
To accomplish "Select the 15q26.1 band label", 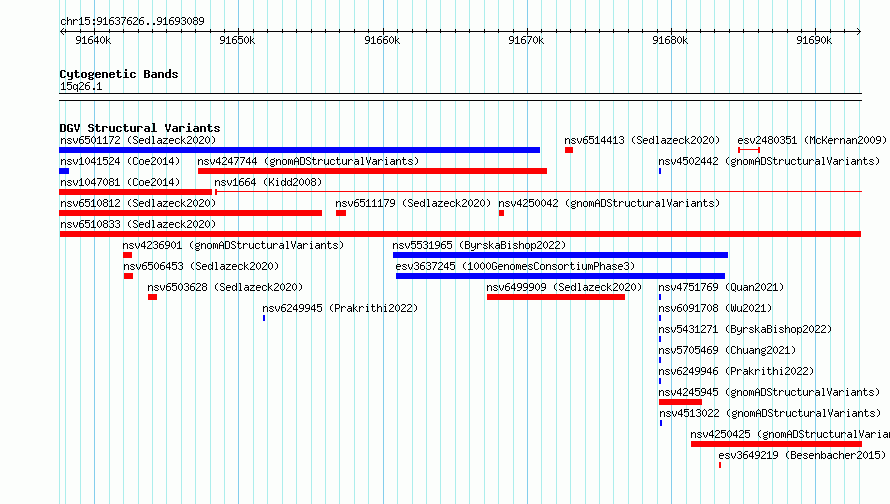I will point(81,86).
